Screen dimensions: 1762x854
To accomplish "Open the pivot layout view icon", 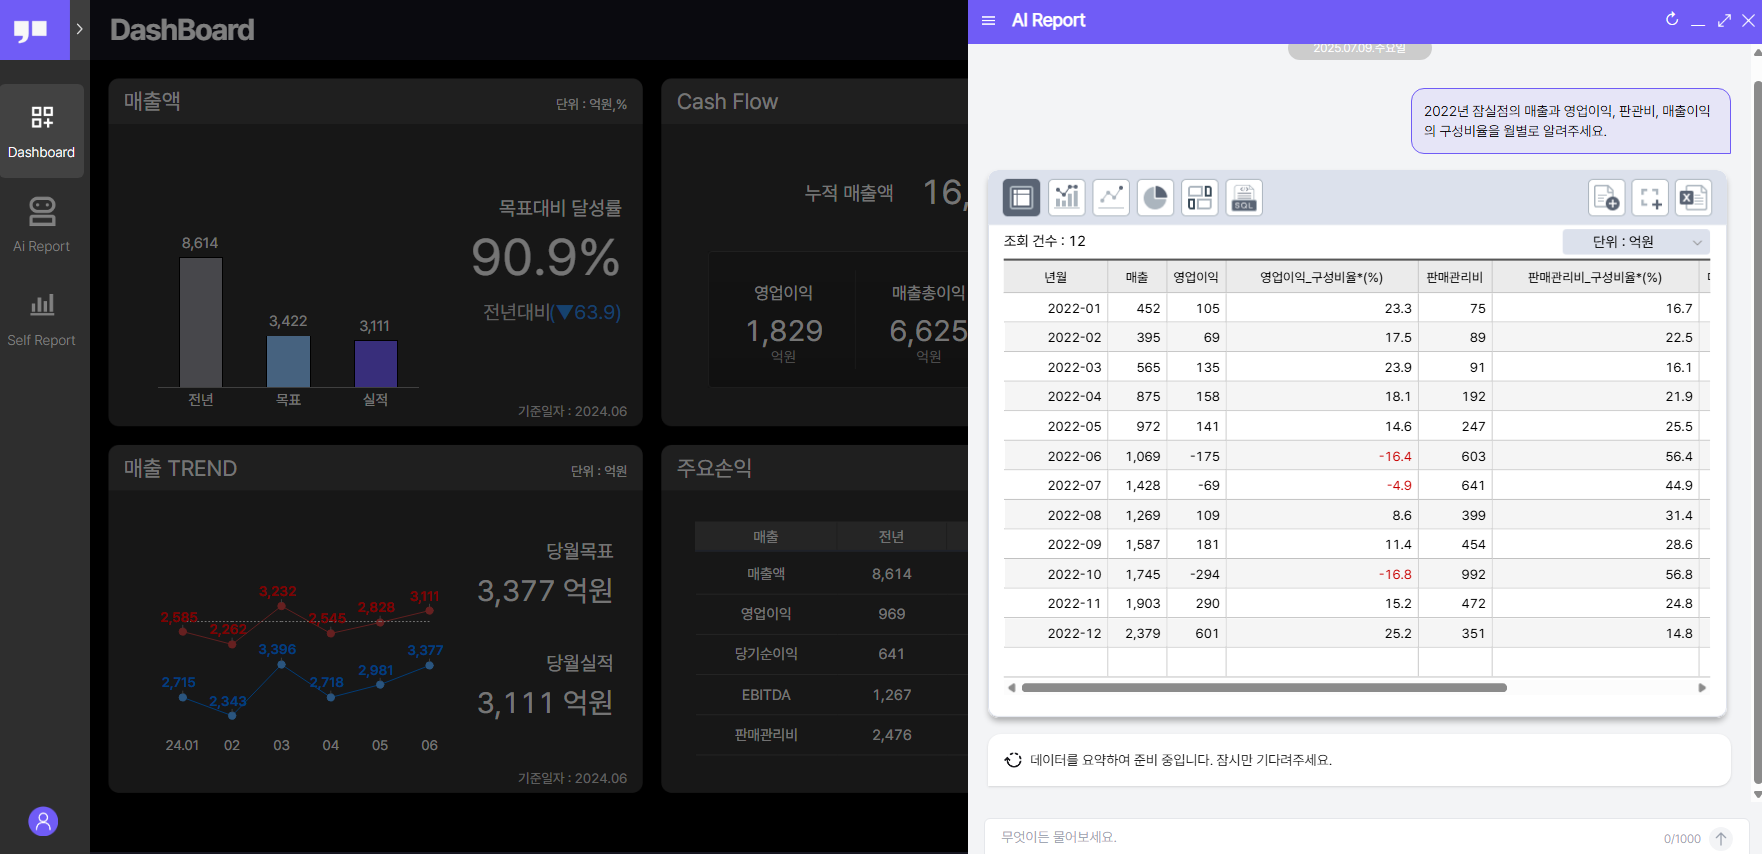I will click(x=1200, y=198).
